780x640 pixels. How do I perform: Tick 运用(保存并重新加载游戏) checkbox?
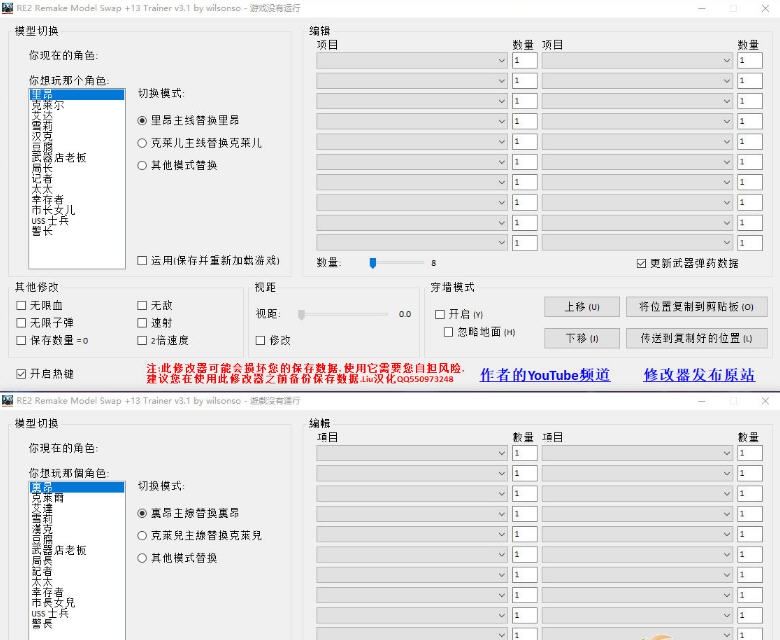[142, 261]
